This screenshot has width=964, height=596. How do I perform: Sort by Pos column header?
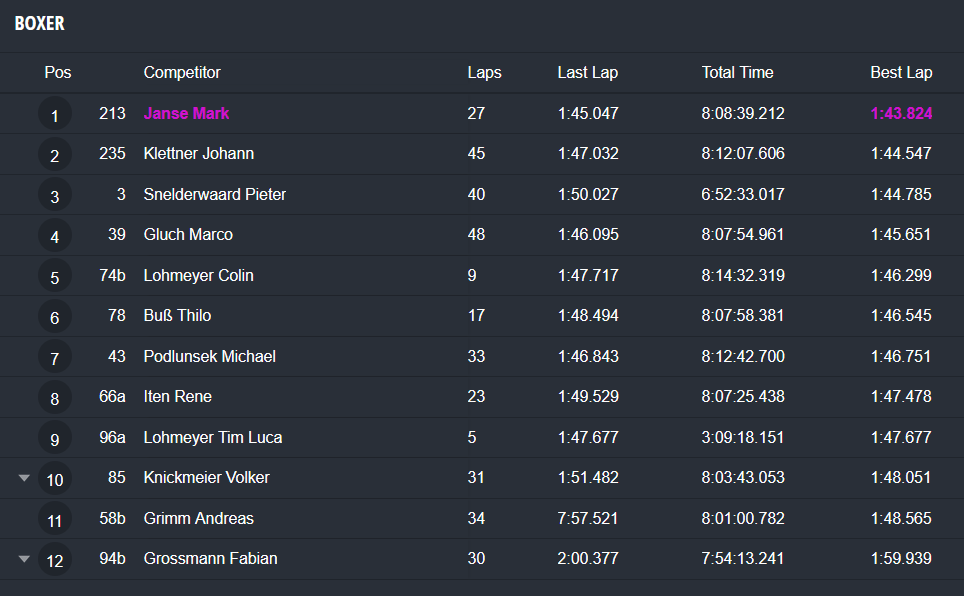tap(58, 72)
